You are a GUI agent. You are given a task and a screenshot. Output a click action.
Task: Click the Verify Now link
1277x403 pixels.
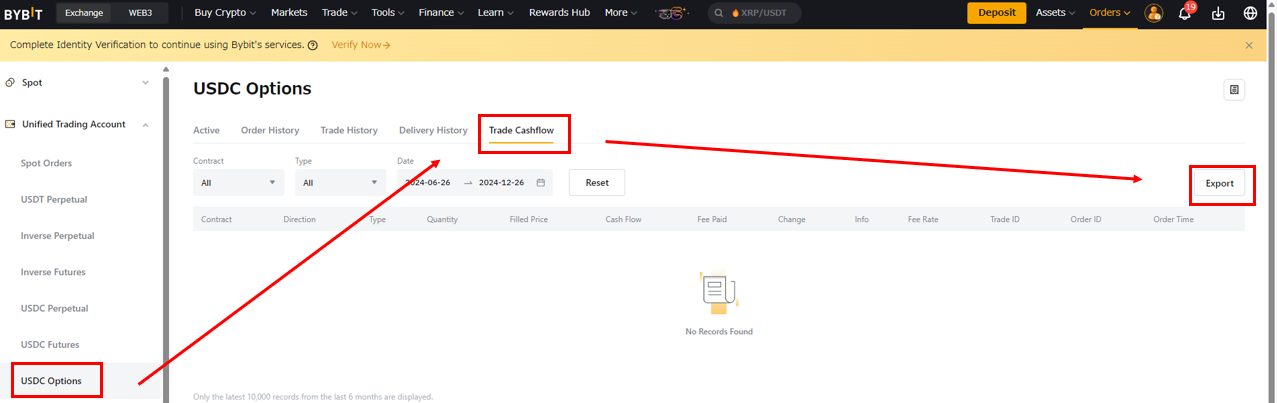click(x=361, y=46)
